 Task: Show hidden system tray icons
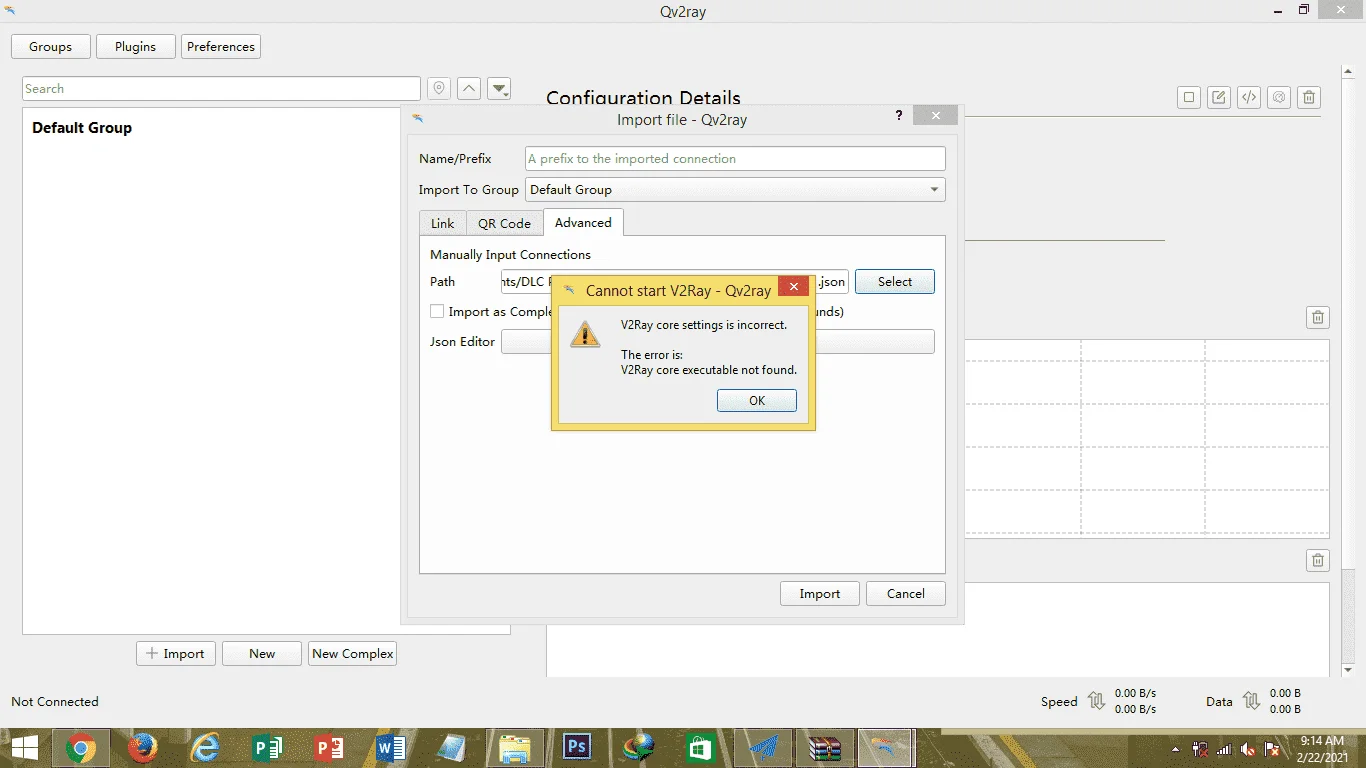coord(1176,749)
